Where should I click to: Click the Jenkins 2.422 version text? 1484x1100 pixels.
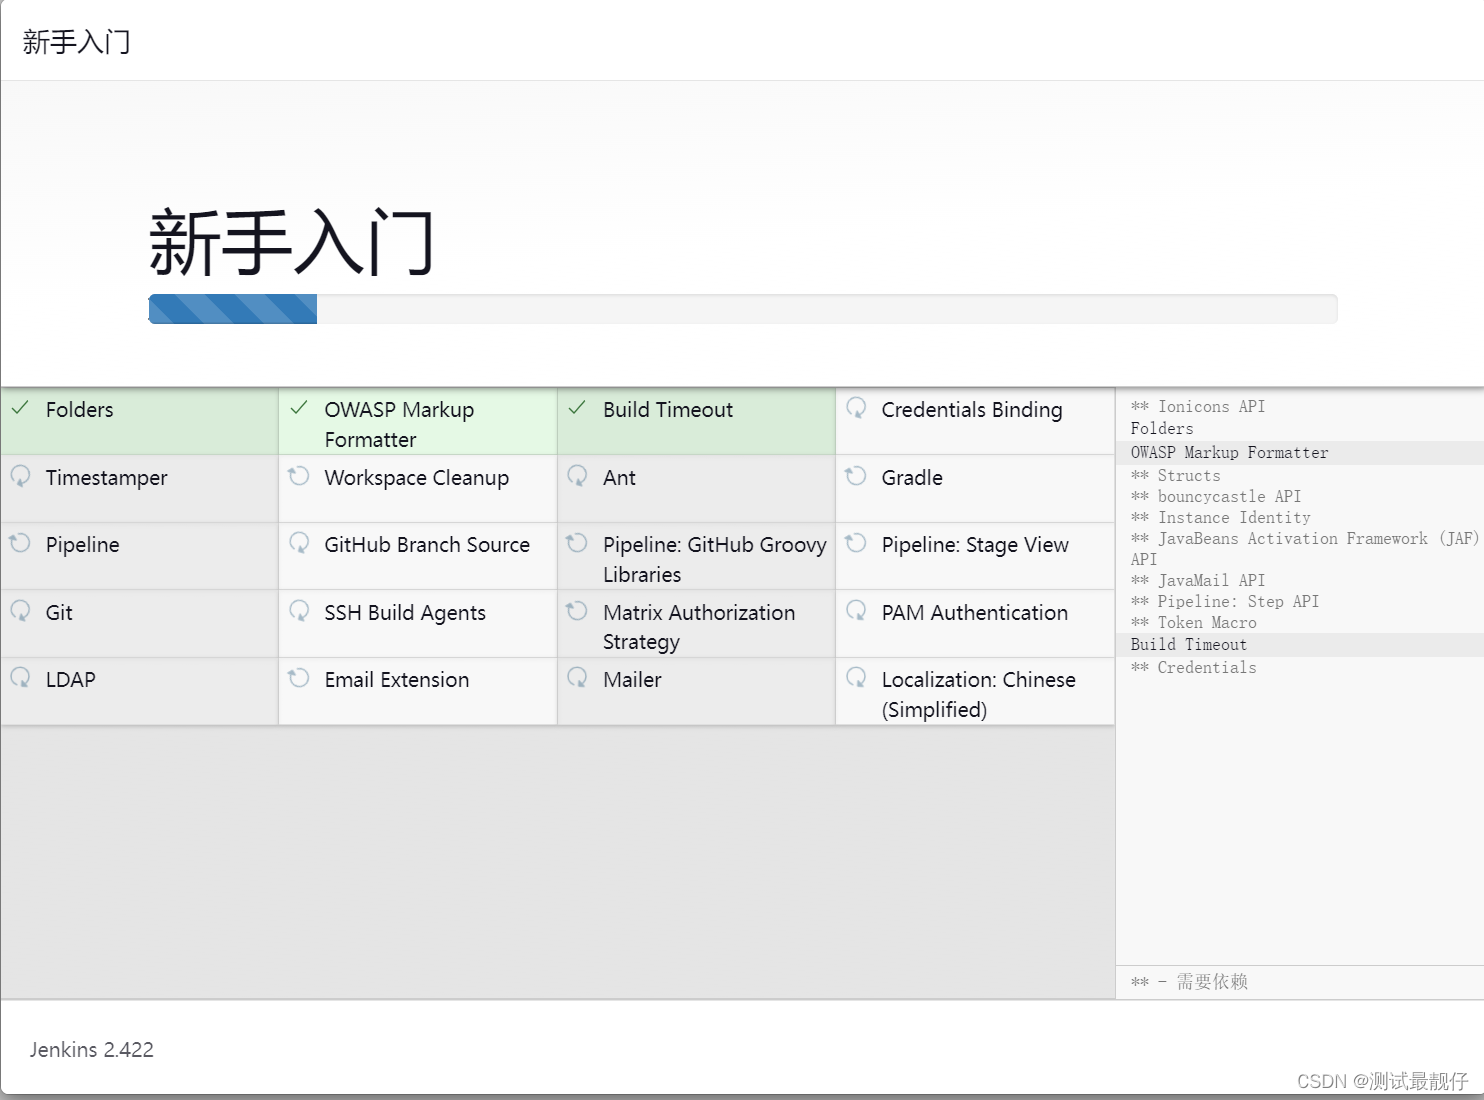tap(92, 1050)
